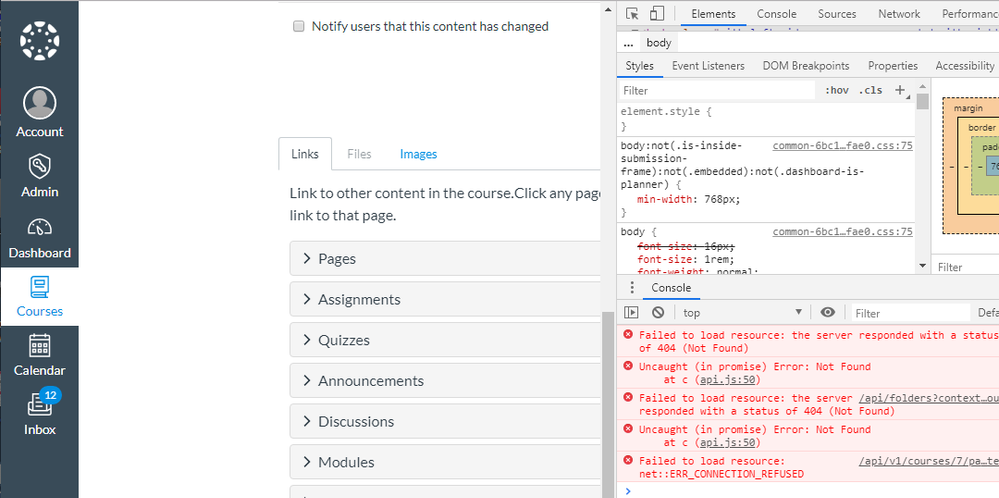Go to Dashboard via sidebar icon
This screenshot has width=999, height=498.
[x=39, y=237]
